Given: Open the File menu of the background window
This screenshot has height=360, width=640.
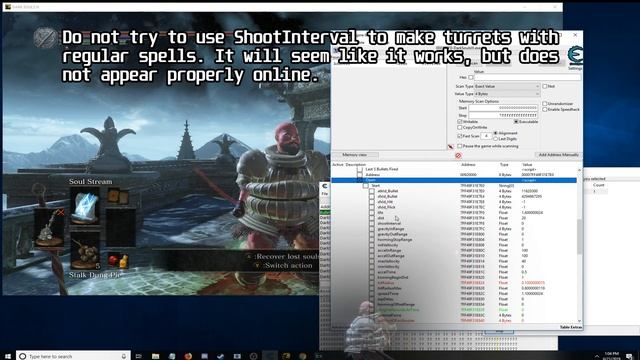Looking at the screenshot, I should 324,193.
